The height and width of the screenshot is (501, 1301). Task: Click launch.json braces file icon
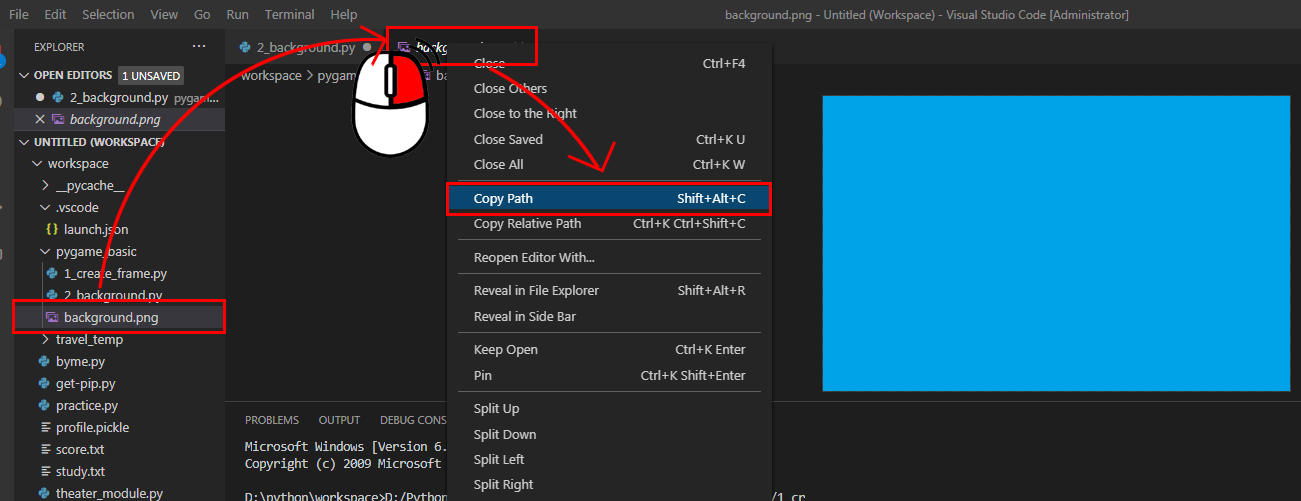(x=52, y=229)
